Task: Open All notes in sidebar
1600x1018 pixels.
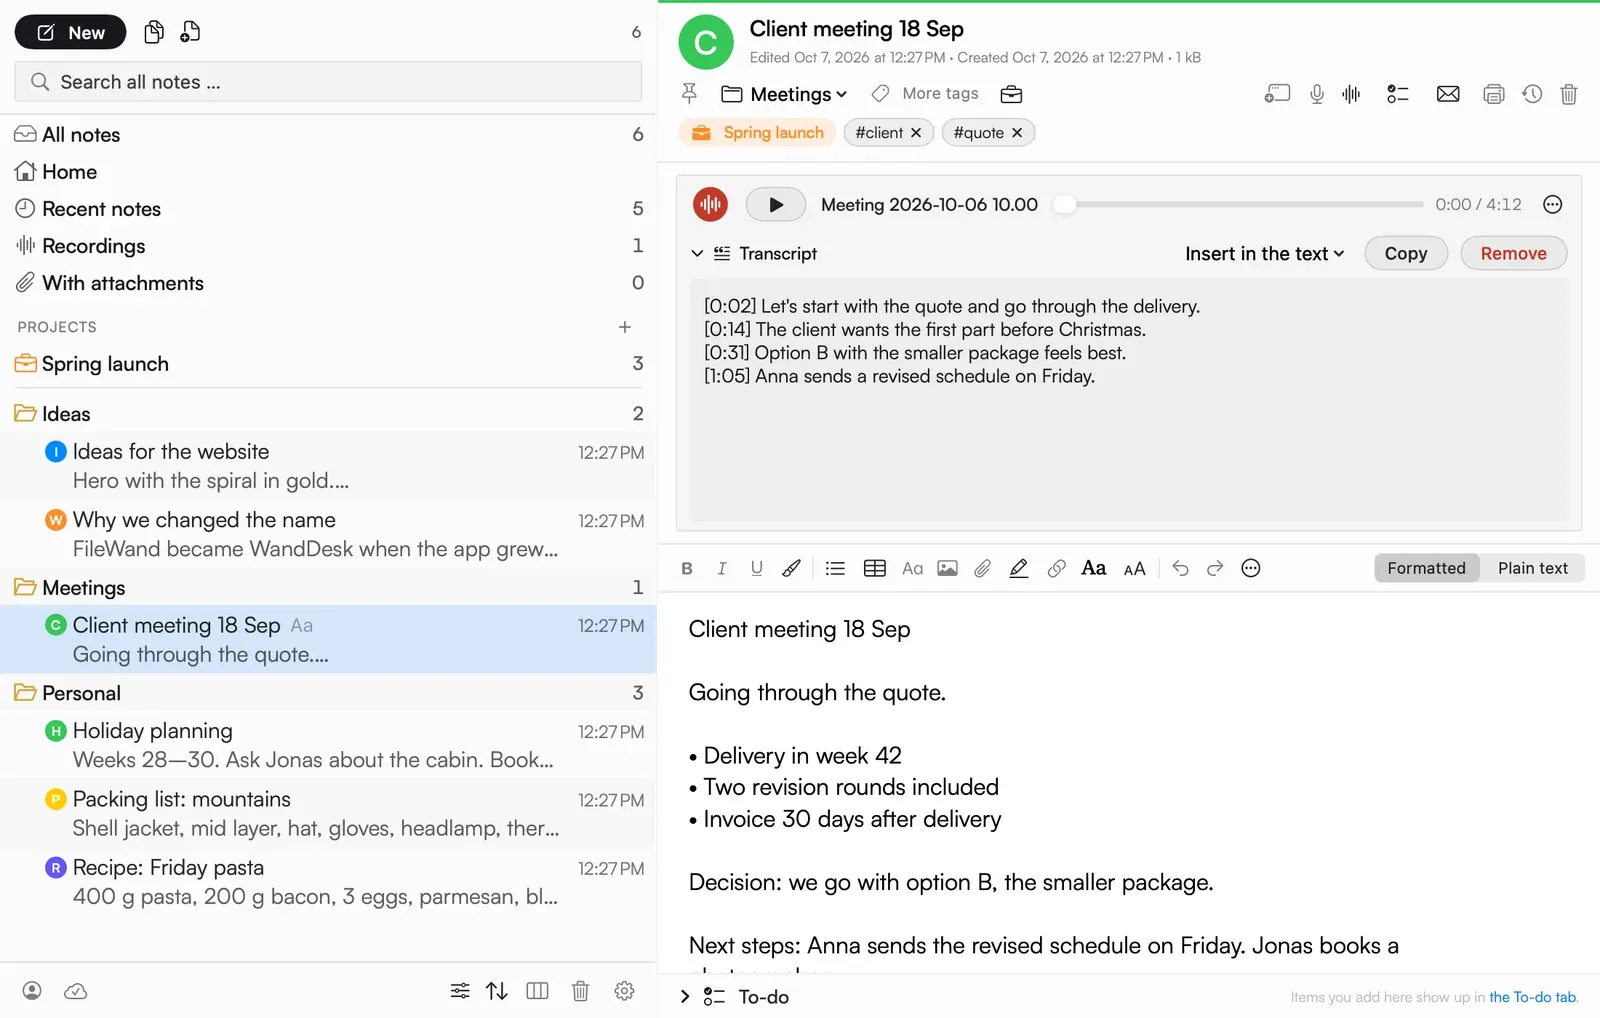Action: pos(328,134)
